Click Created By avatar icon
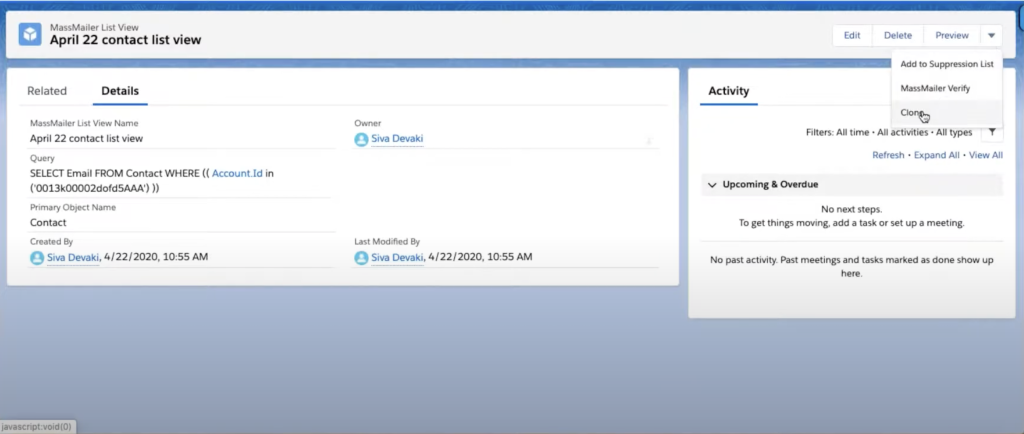Viewport: 1024px width, 434px height. point(37,258)
